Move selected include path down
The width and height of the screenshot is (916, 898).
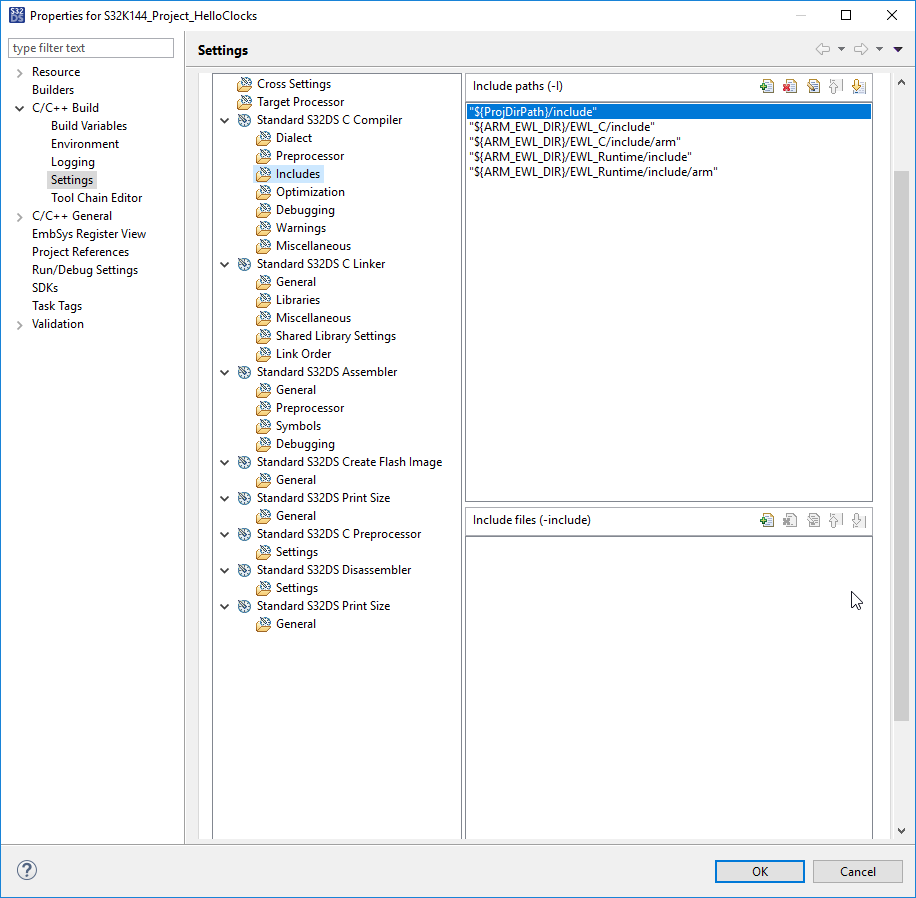point(858,86)
